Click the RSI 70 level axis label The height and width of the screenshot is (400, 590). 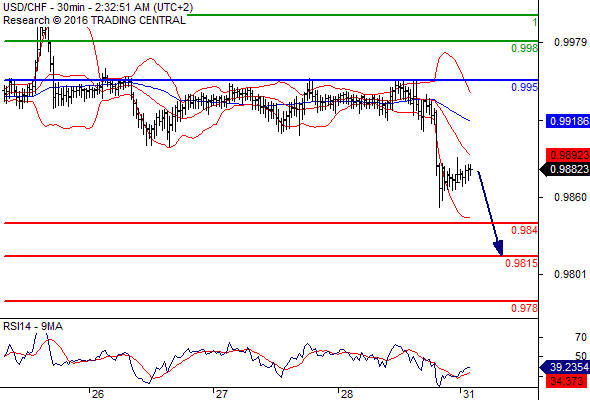pos(581,337)
